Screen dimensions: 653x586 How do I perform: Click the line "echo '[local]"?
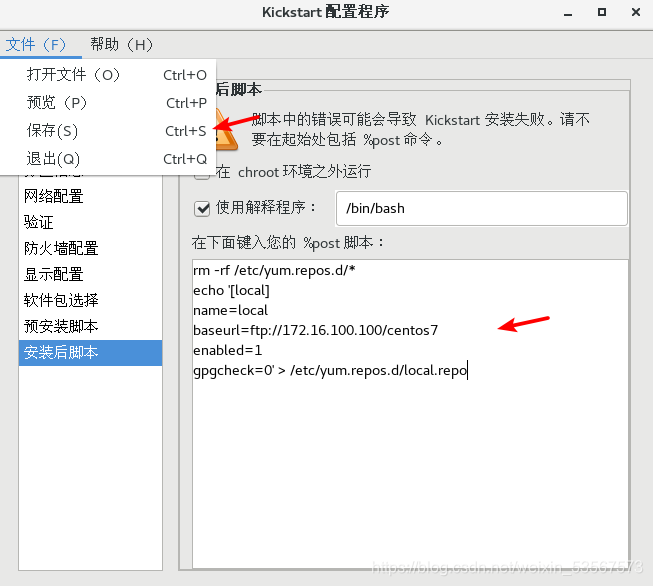[231, 290]
